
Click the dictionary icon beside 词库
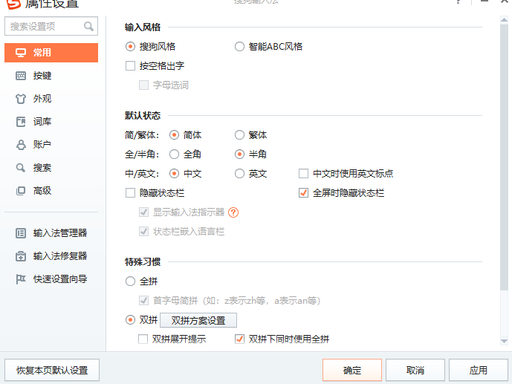(x=21, y=122)
